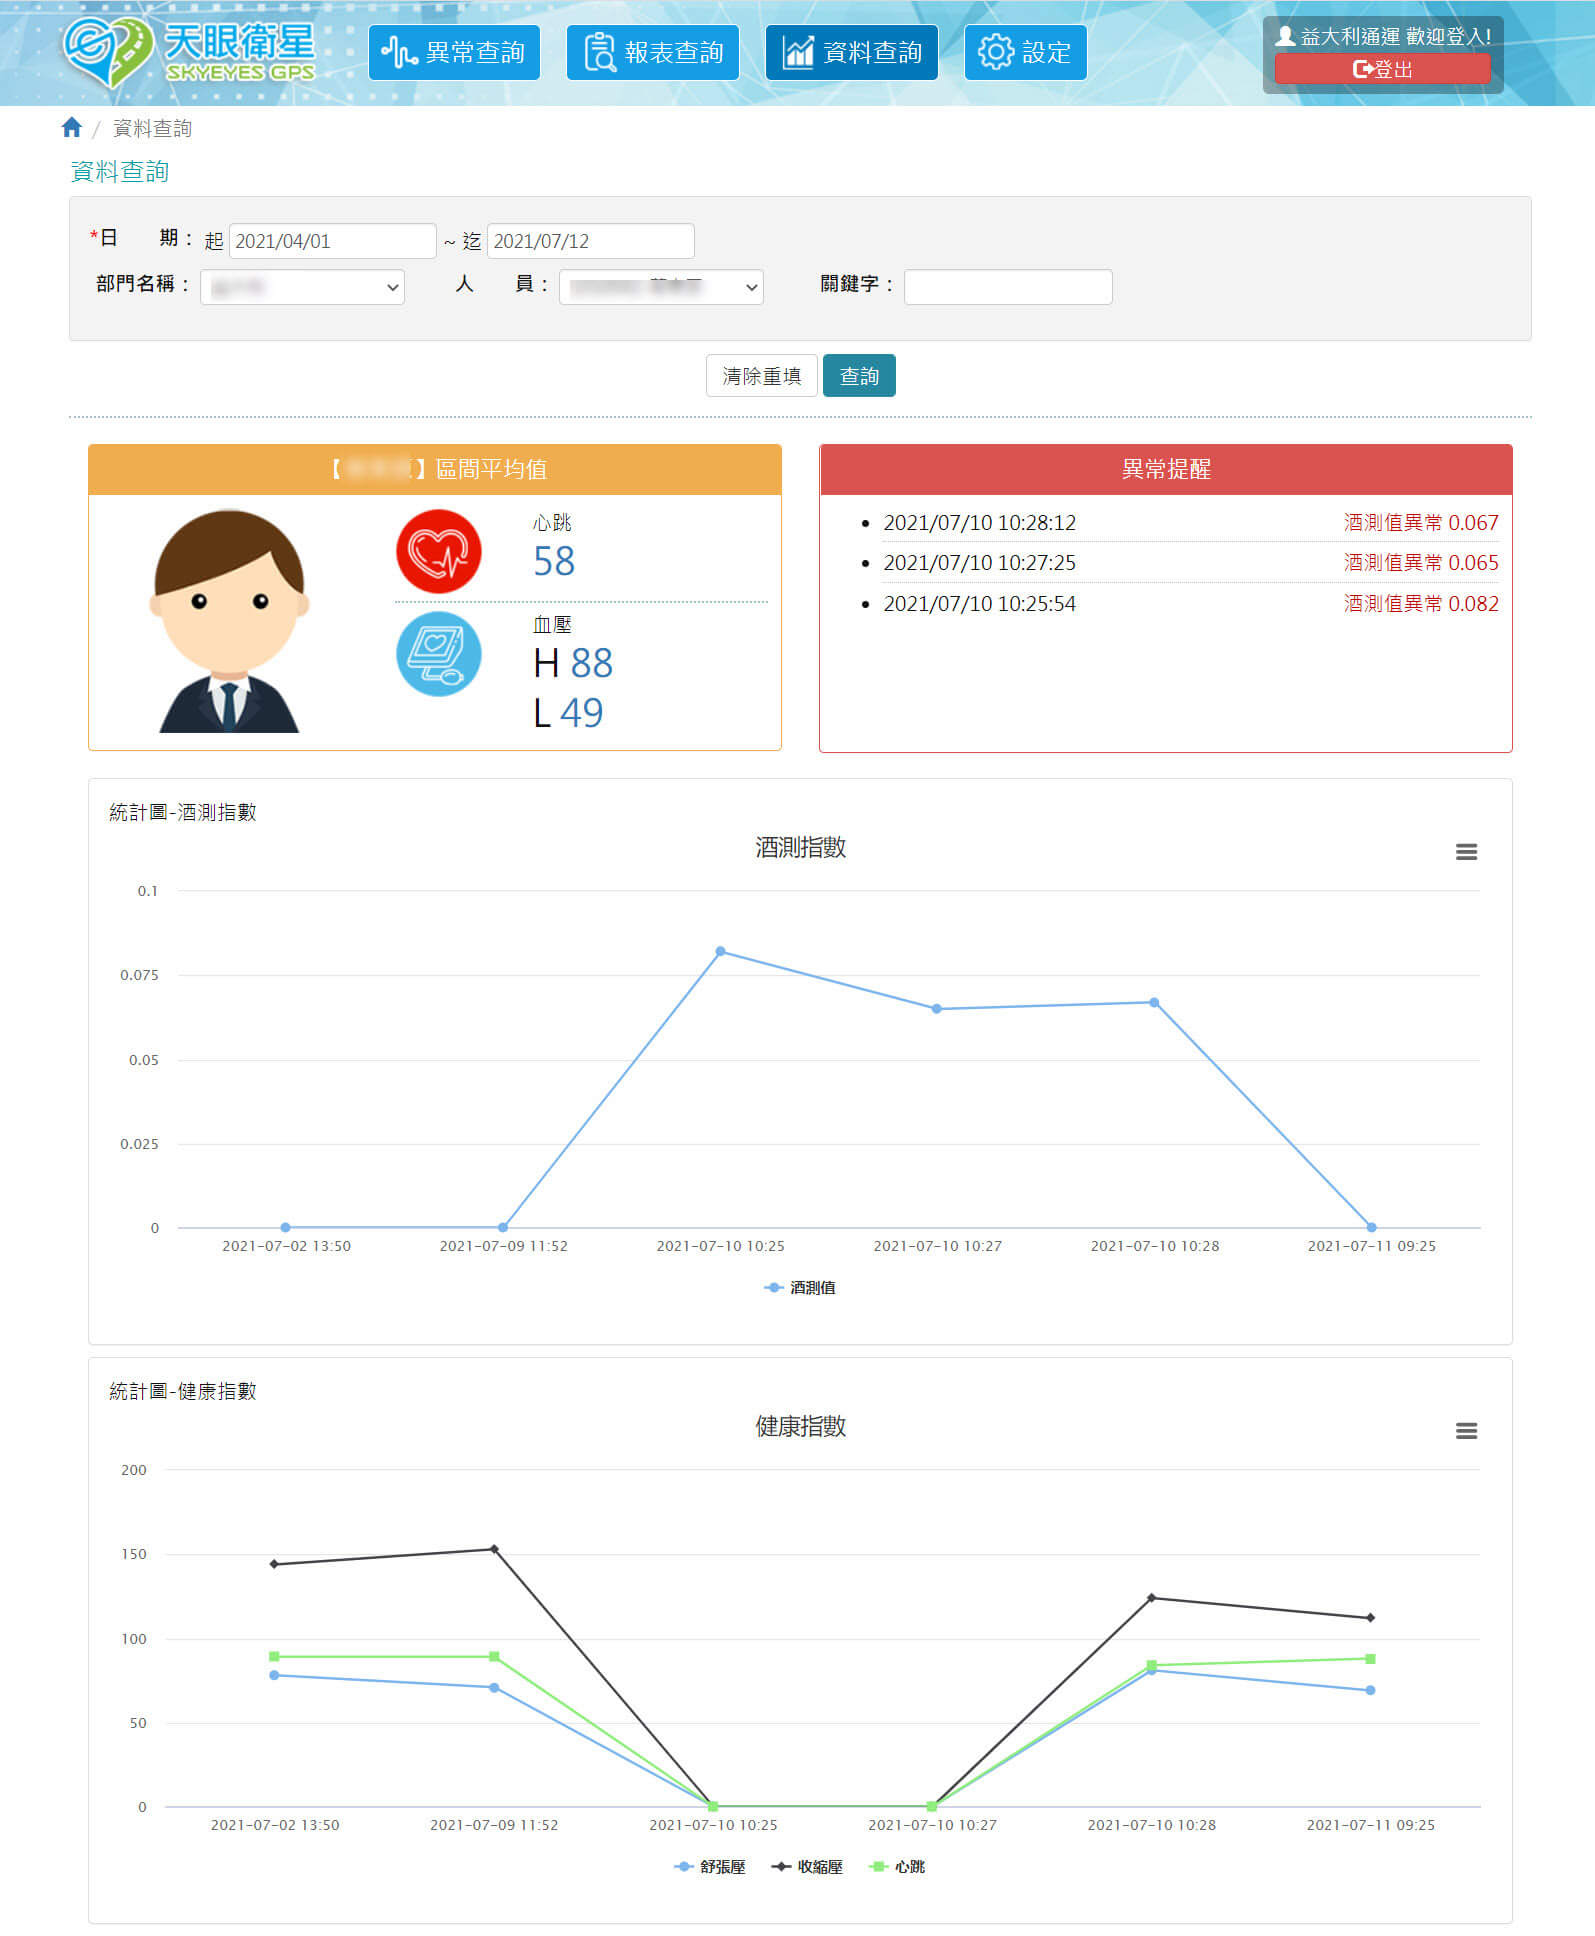1595x1936 pixels.
Task: Expand the 部門名稱 dropdown
Action: point(302,287)
